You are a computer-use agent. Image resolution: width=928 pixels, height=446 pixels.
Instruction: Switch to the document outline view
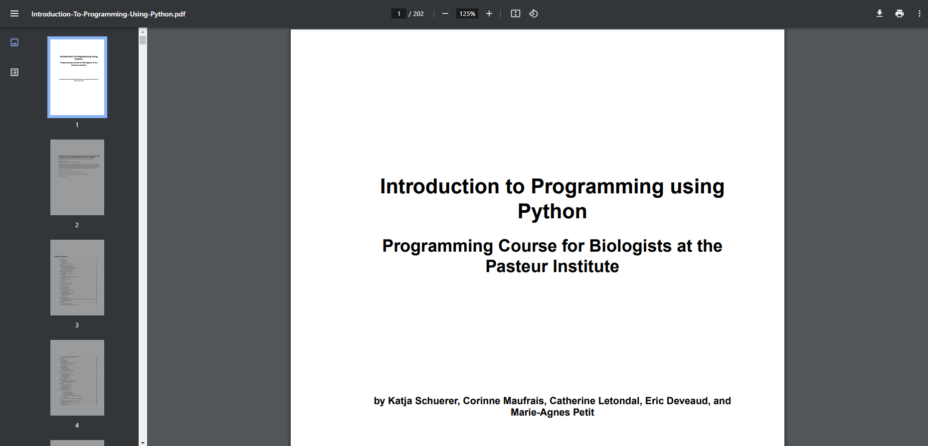14,72
